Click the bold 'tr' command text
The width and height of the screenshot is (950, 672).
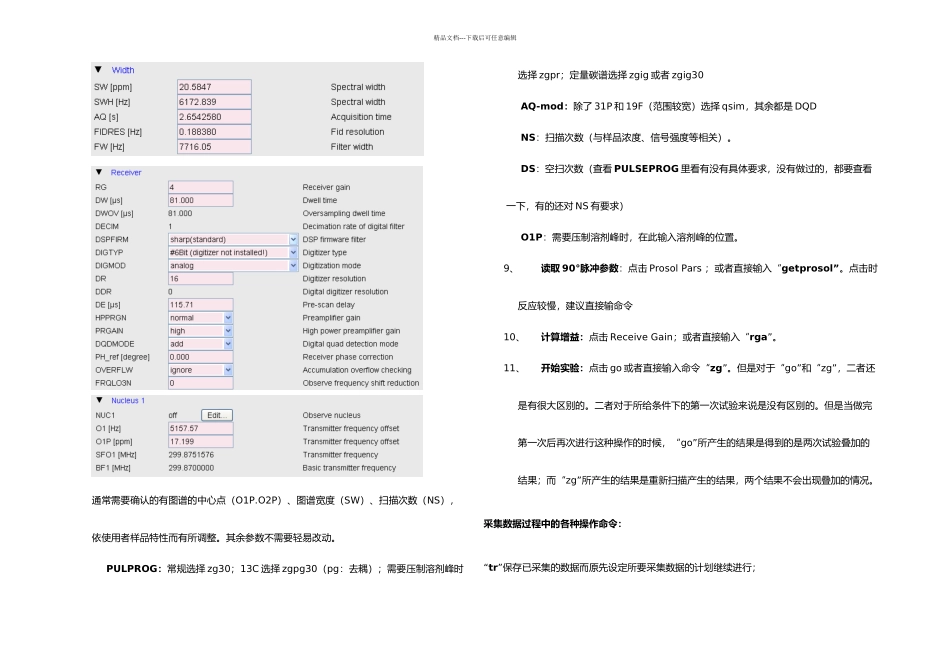pos(493,568)
